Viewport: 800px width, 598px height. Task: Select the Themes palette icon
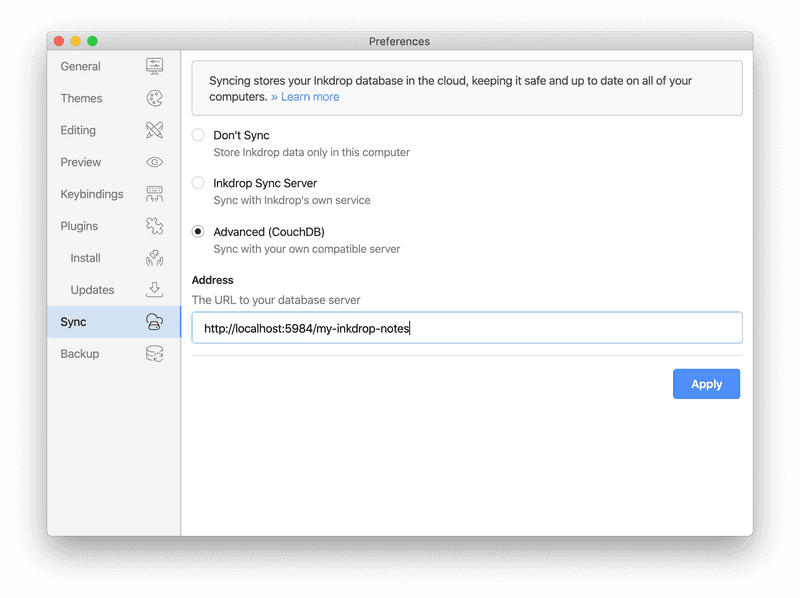pyautogui.click(x=154, y=98)
